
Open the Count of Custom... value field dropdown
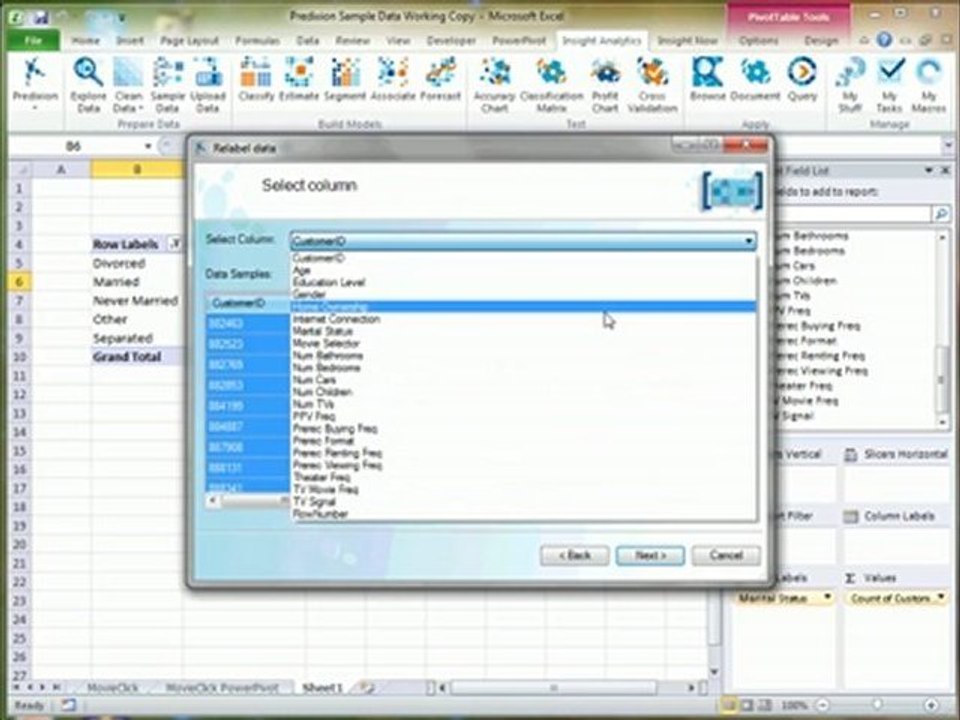pyautogui.click(x=941, y=598)
